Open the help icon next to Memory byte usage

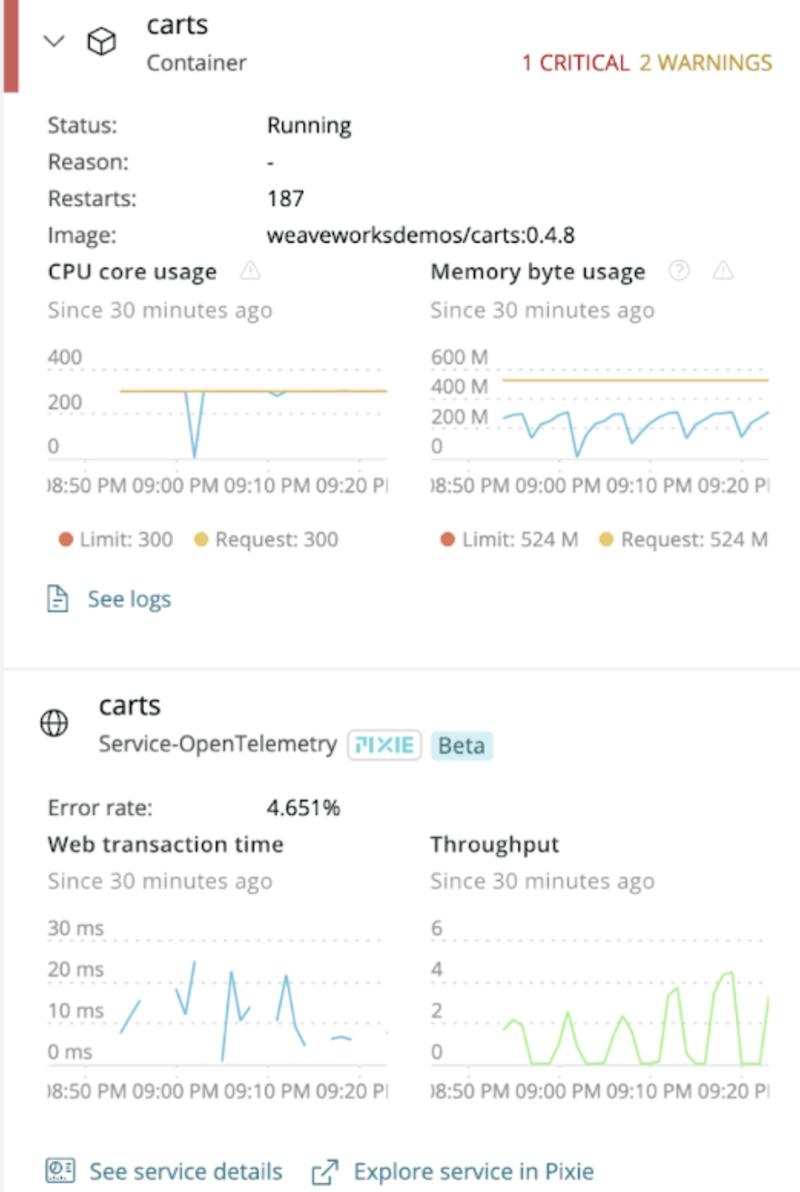pos(679,271)
